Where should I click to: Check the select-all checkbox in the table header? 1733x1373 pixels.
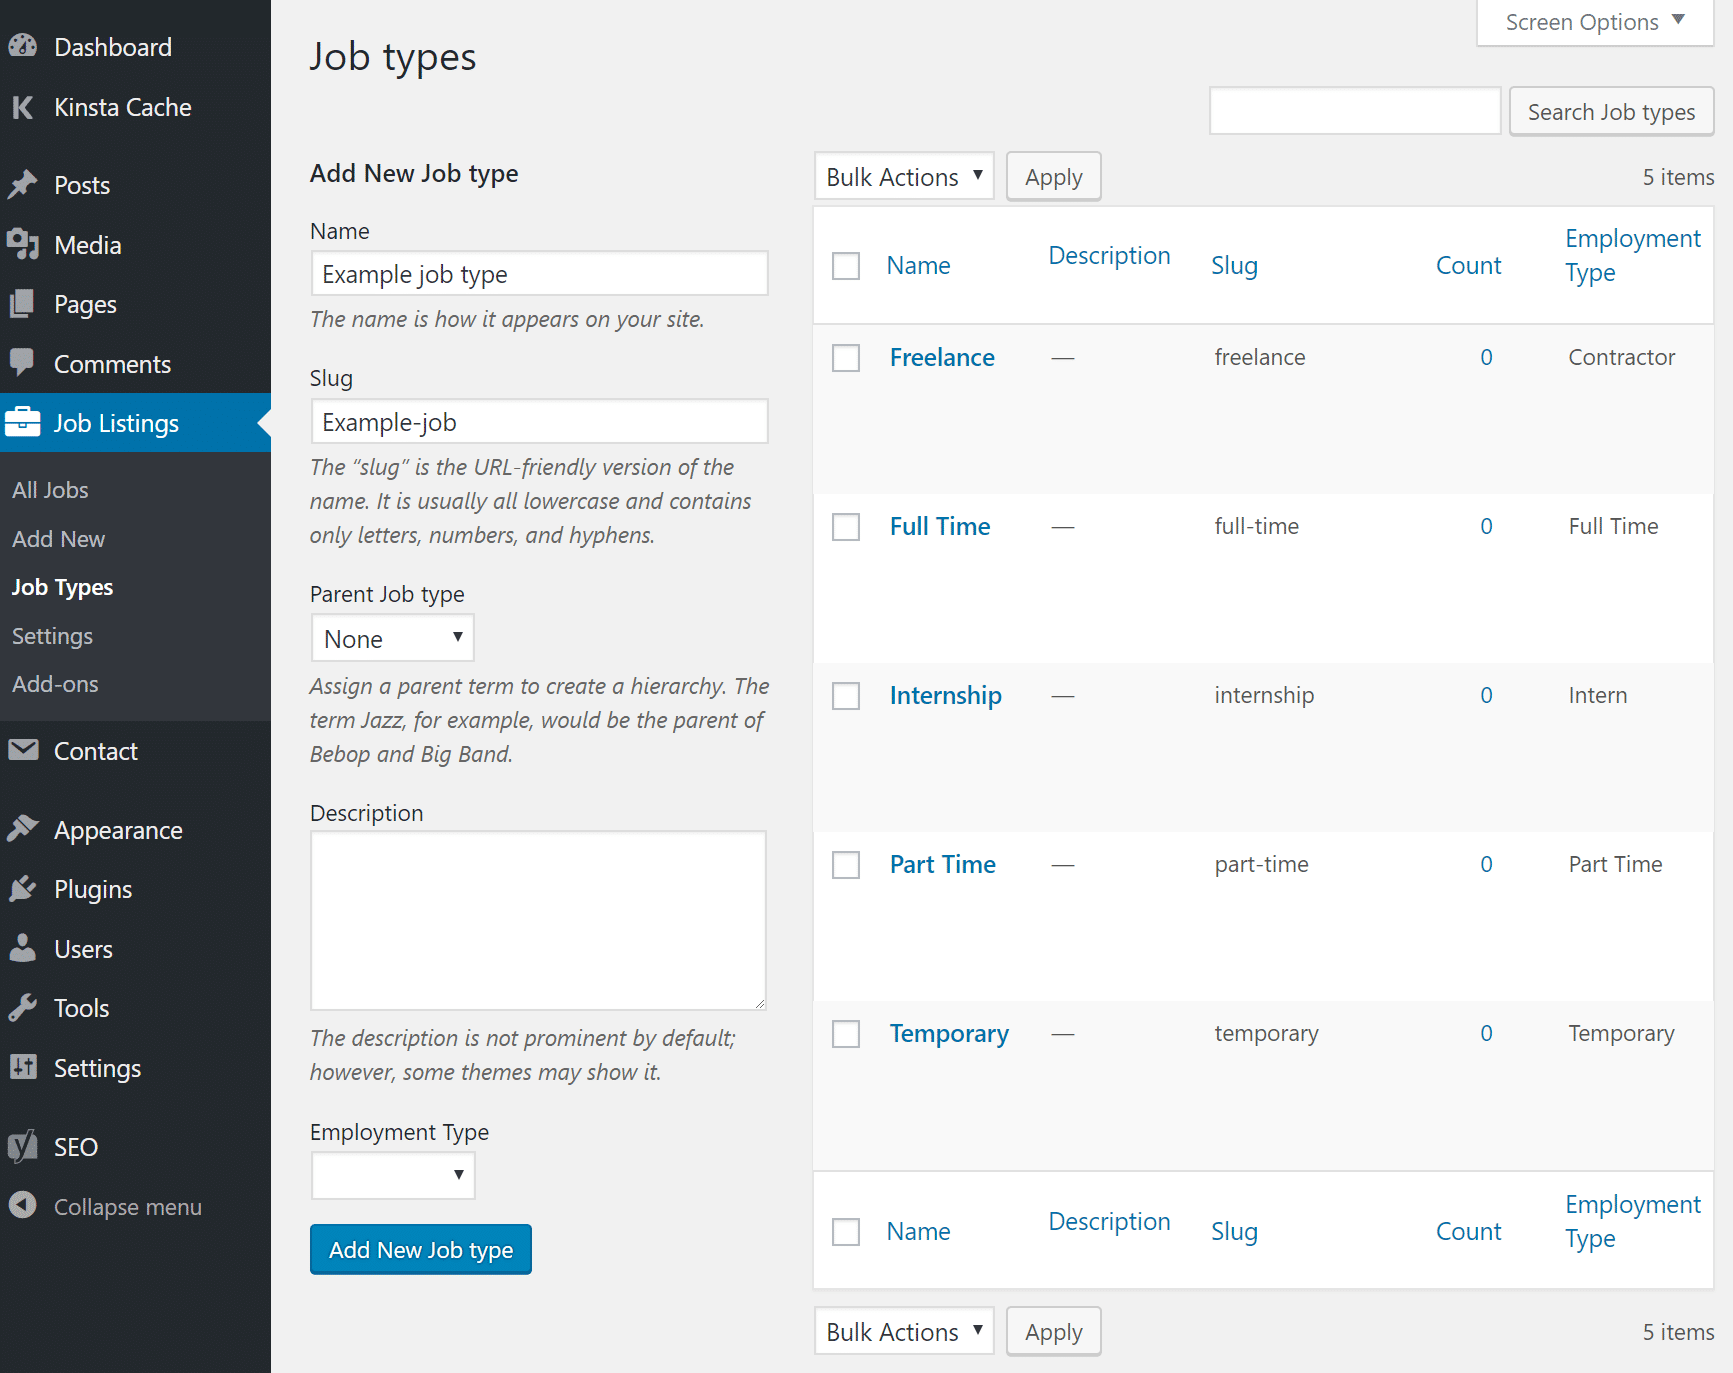click(846, 265)
